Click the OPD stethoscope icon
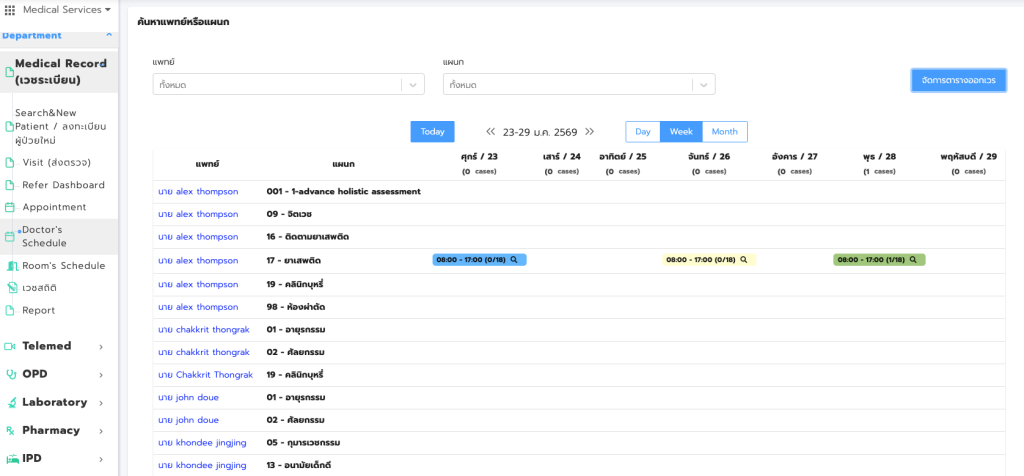Image resolution: width=1024 pixels, height=476 pixels. 10,374
